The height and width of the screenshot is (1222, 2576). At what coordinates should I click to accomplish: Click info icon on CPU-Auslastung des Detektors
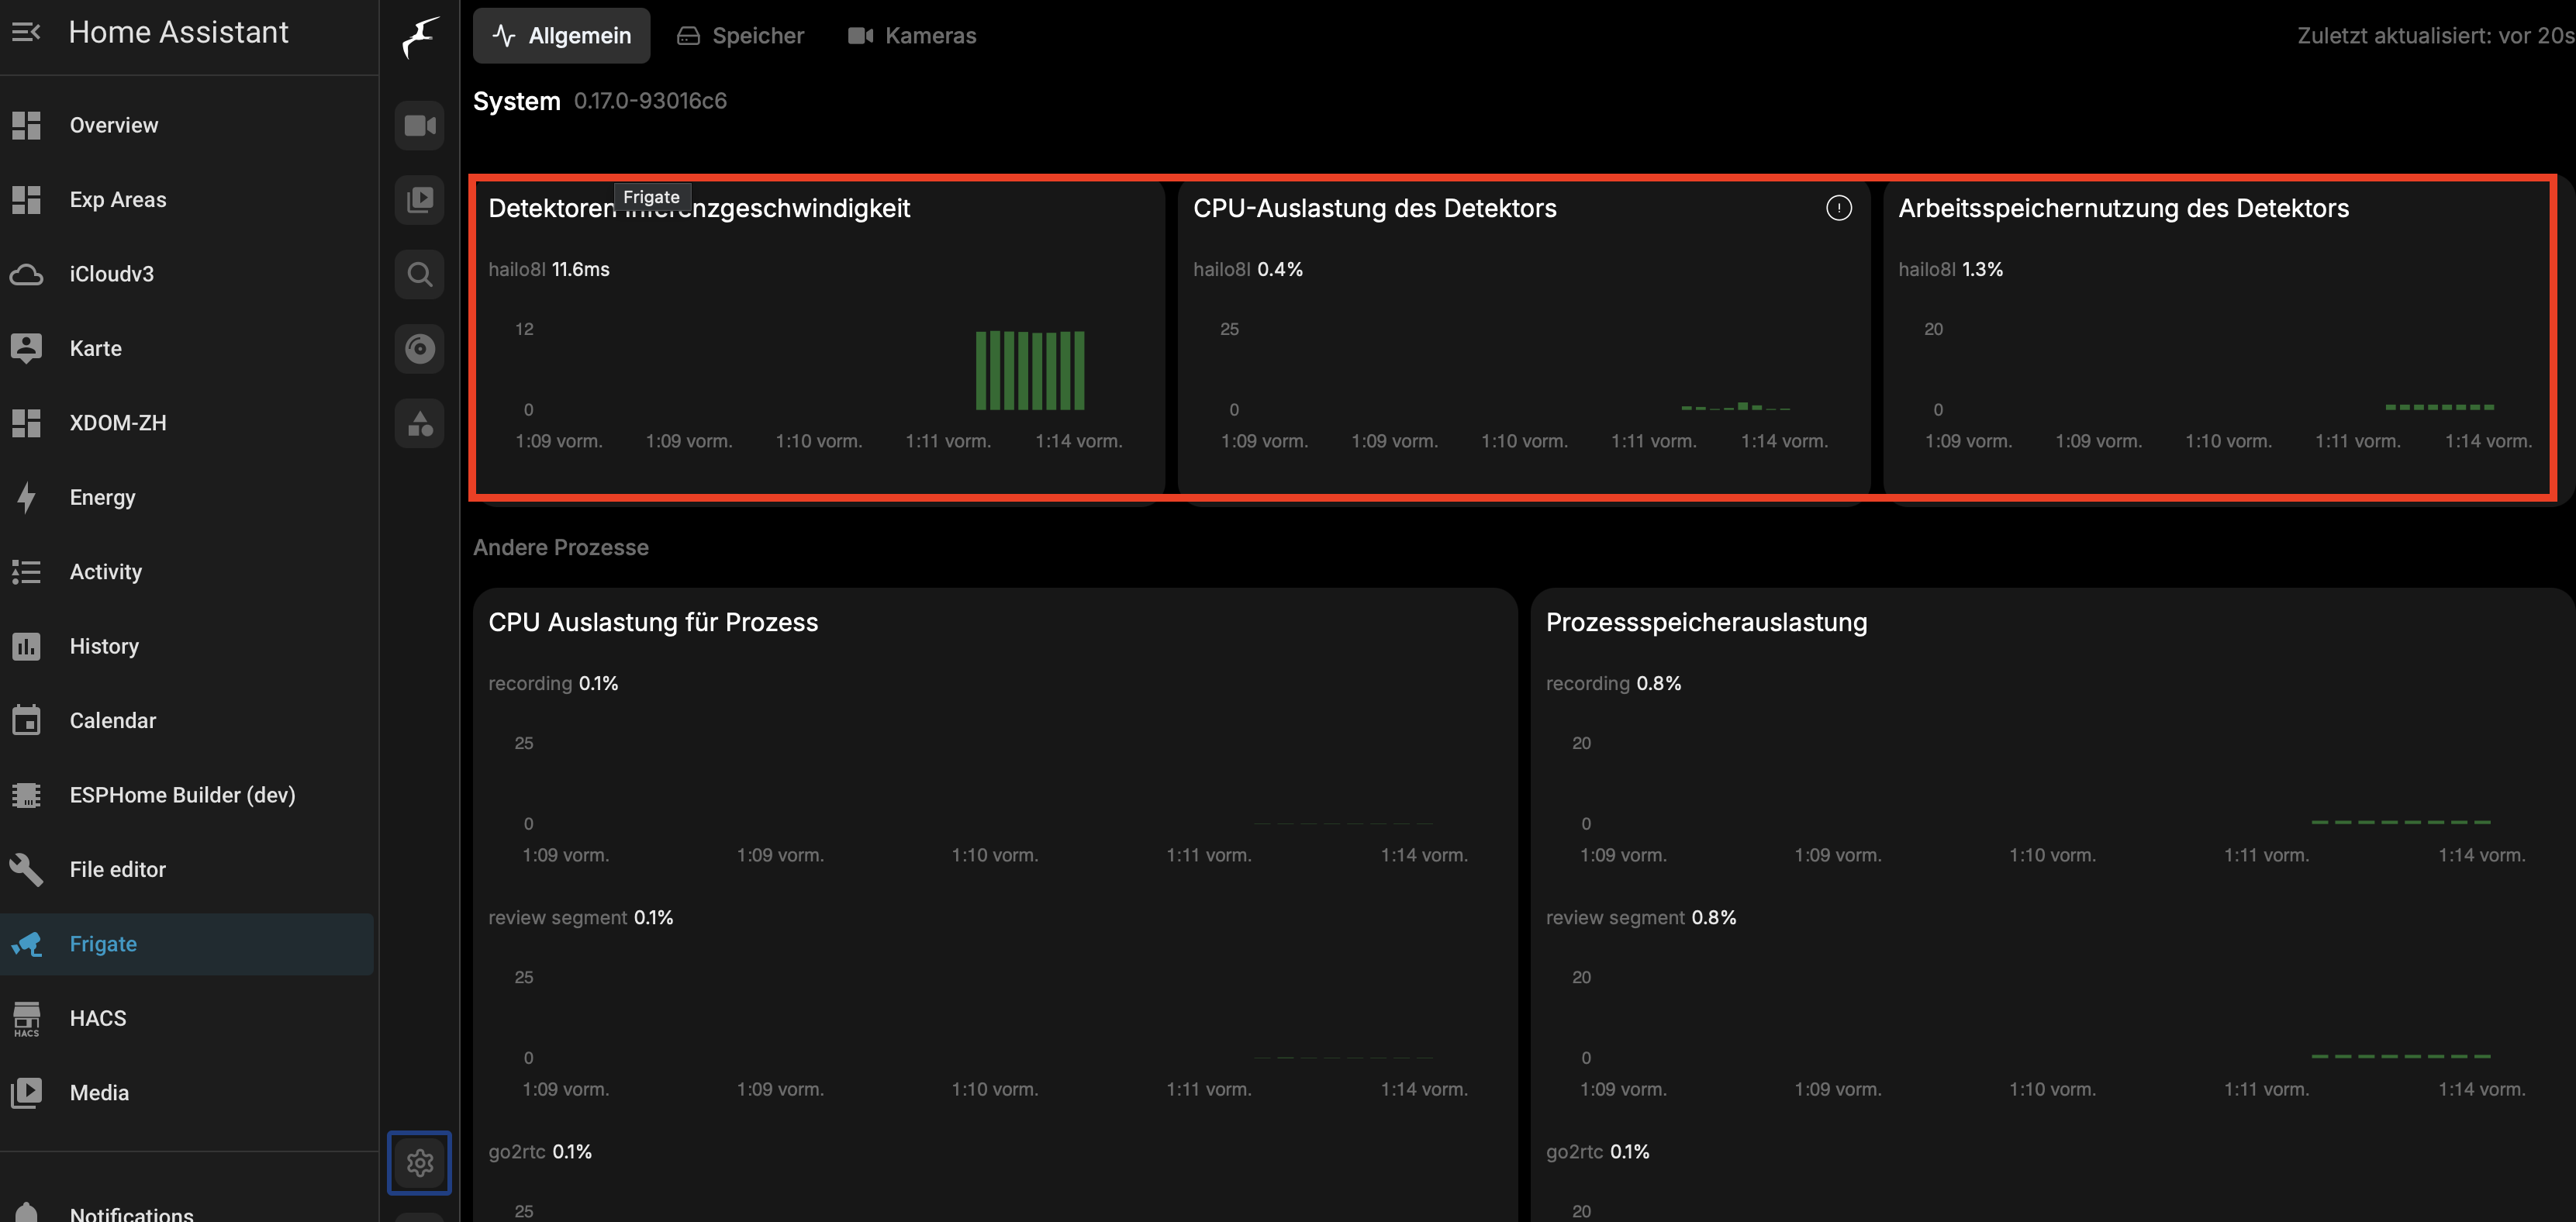[x=1838, y=208]
